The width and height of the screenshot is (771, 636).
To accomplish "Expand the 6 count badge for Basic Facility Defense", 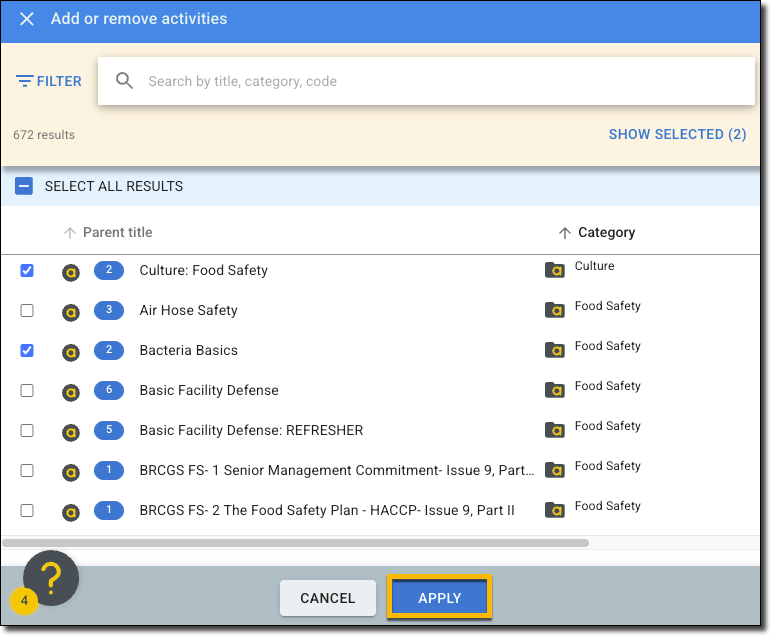I will [109, 390].
